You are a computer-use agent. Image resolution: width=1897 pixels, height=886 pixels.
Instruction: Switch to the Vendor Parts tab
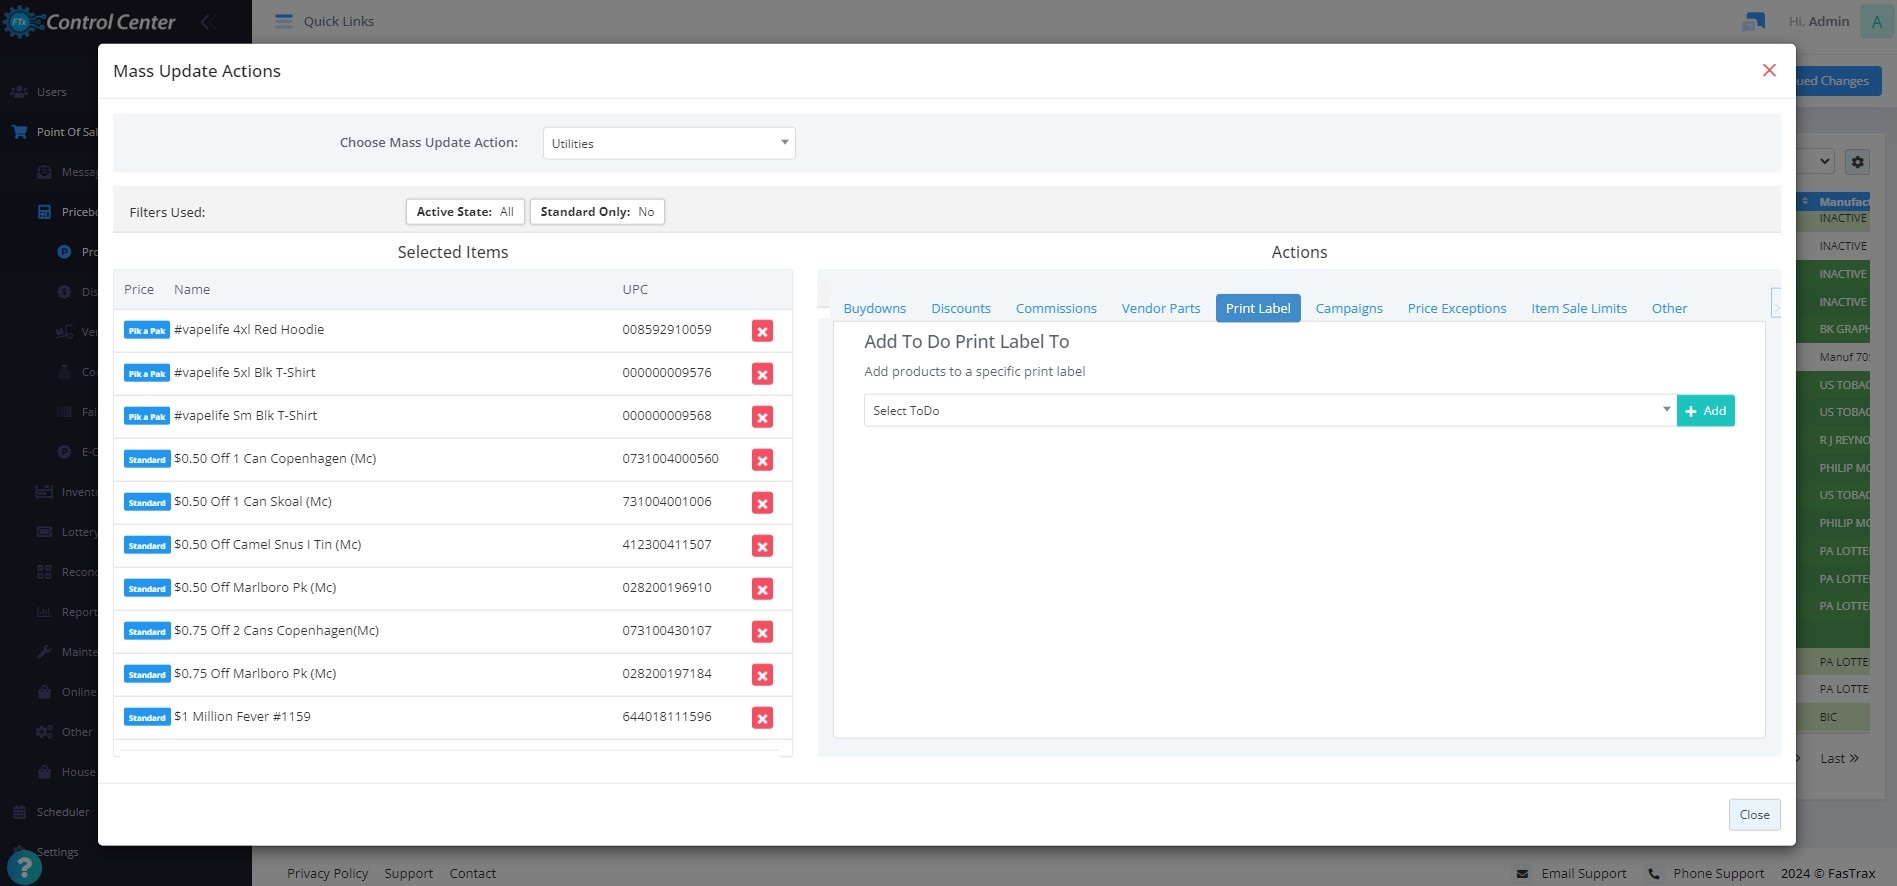point(1161,308)
